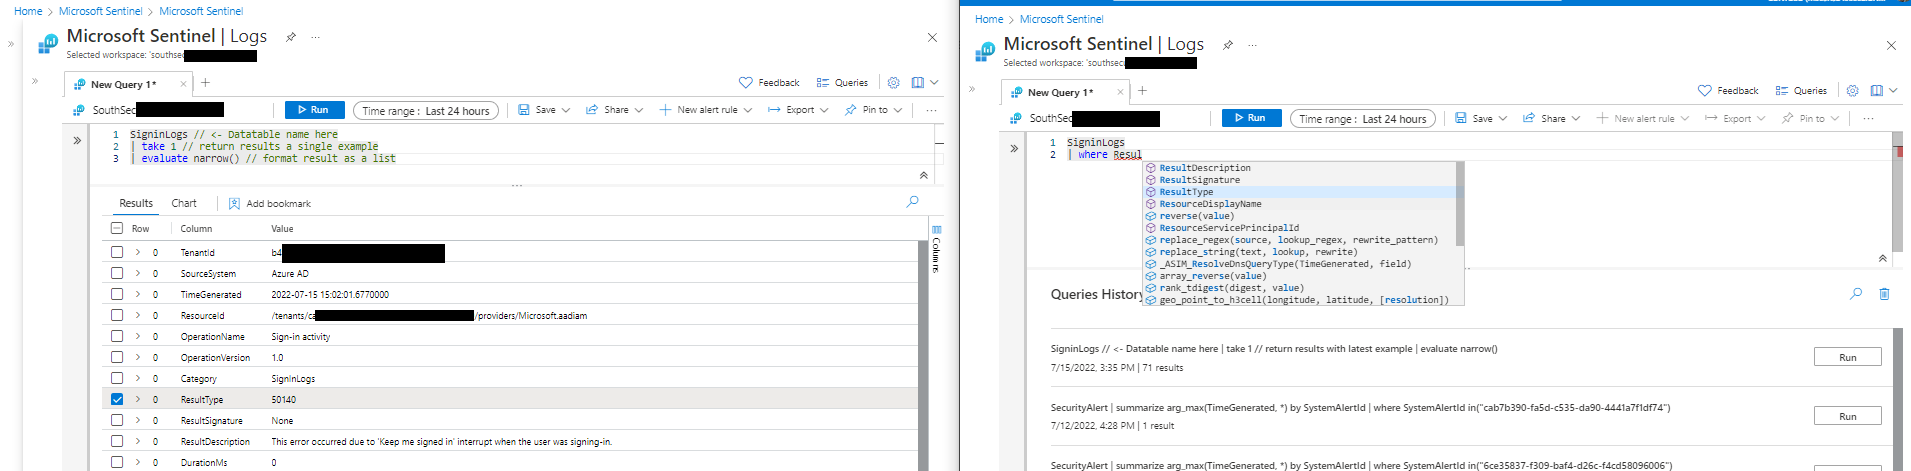Viewport: 1911px width, 471px height.
Task: Run the query in left window
Action: [x=314, y=110]
